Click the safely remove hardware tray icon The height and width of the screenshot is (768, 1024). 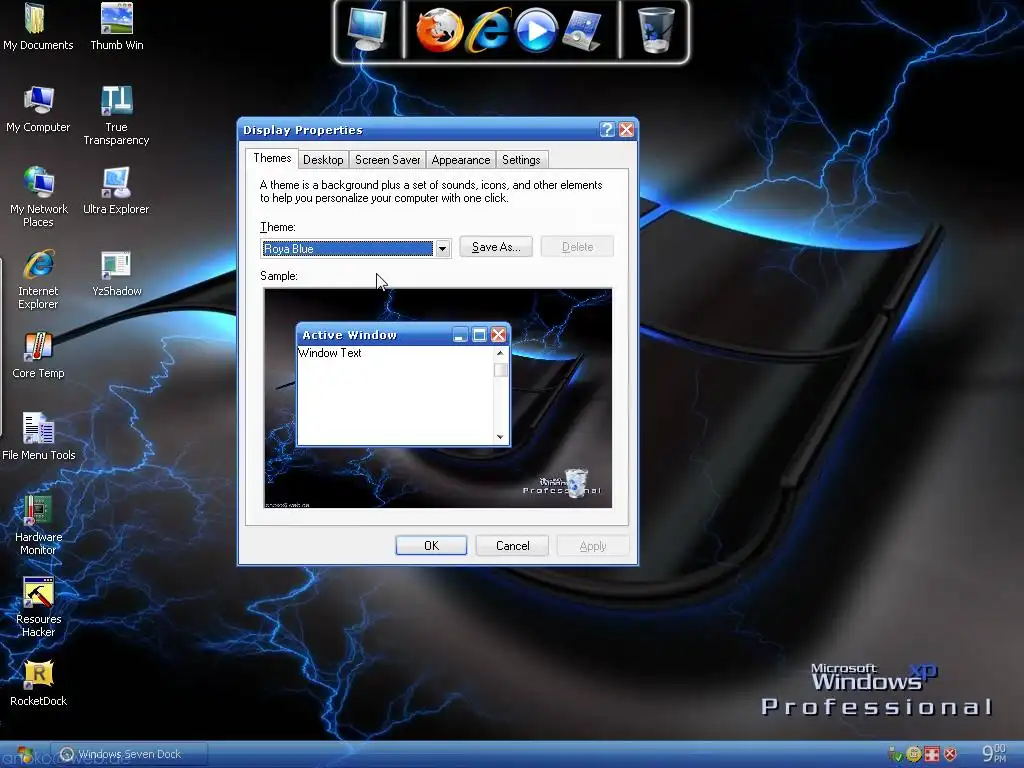895,754
